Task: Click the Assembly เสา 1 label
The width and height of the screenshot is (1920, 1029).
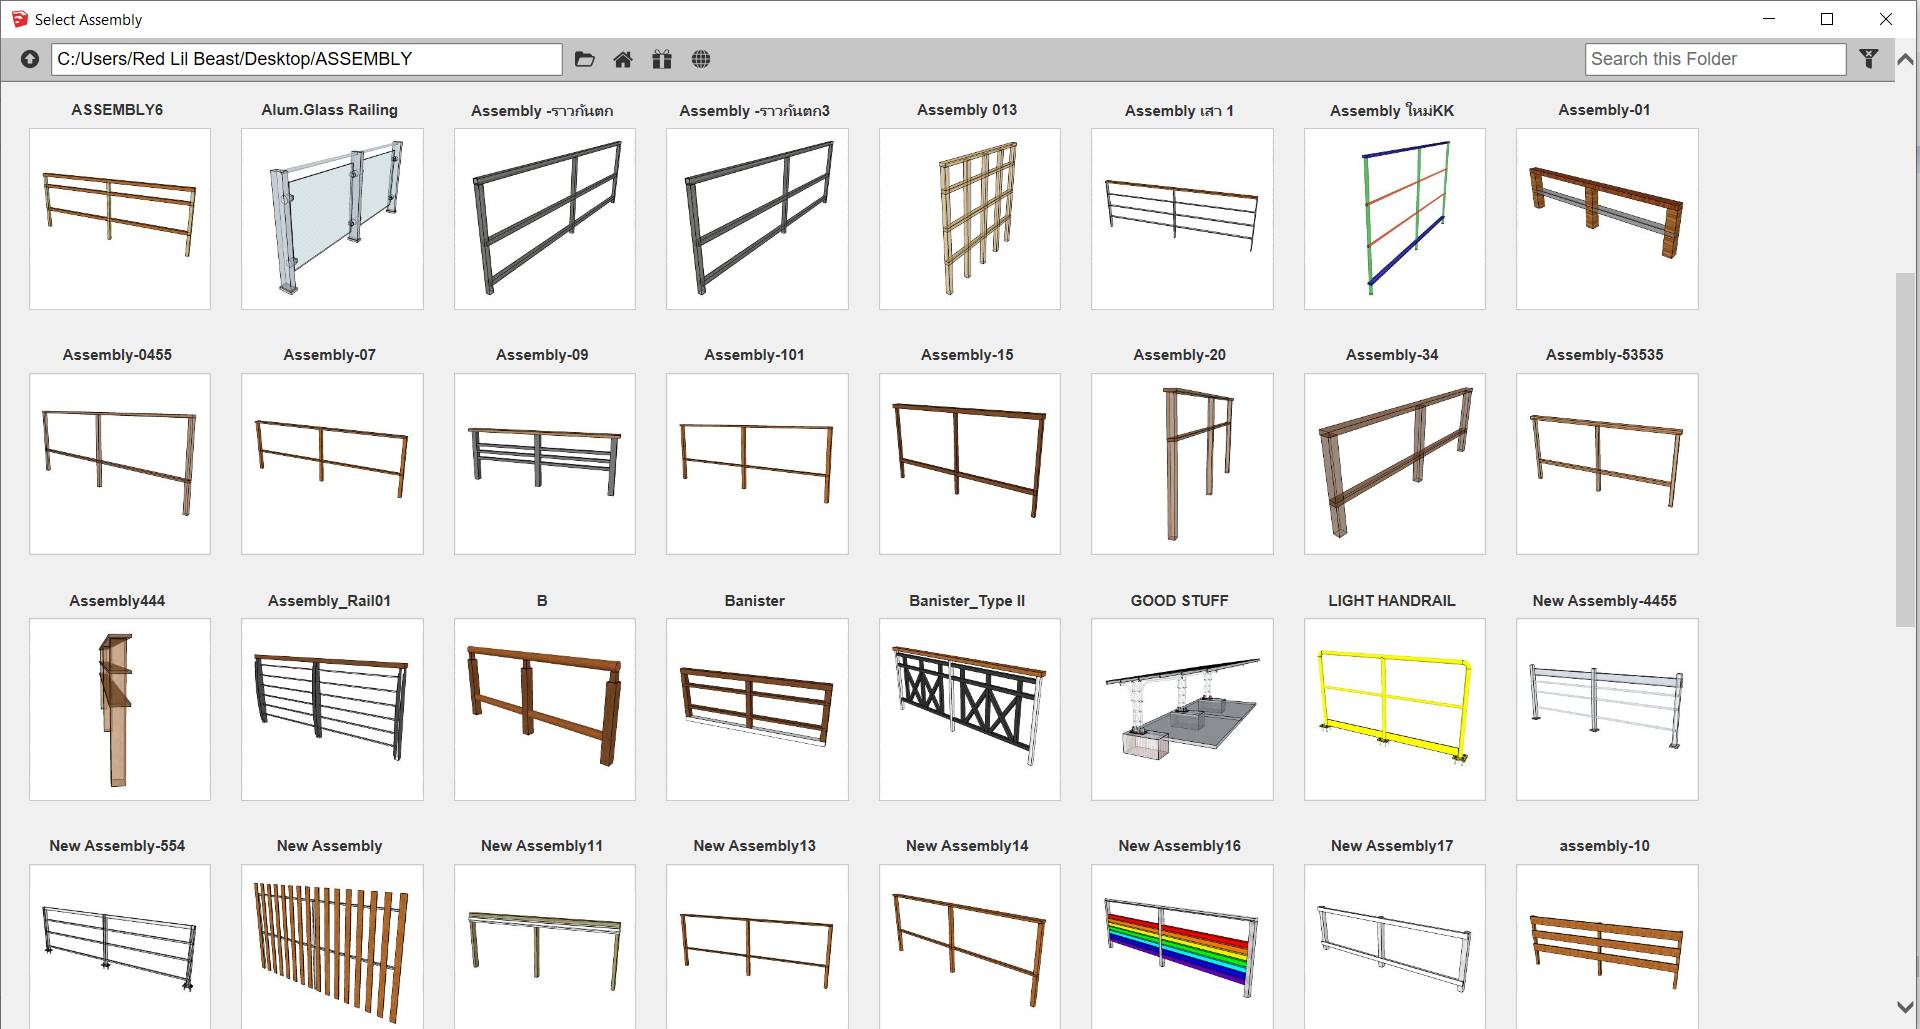Action: pyautogui.click(x=1179, y=111)
